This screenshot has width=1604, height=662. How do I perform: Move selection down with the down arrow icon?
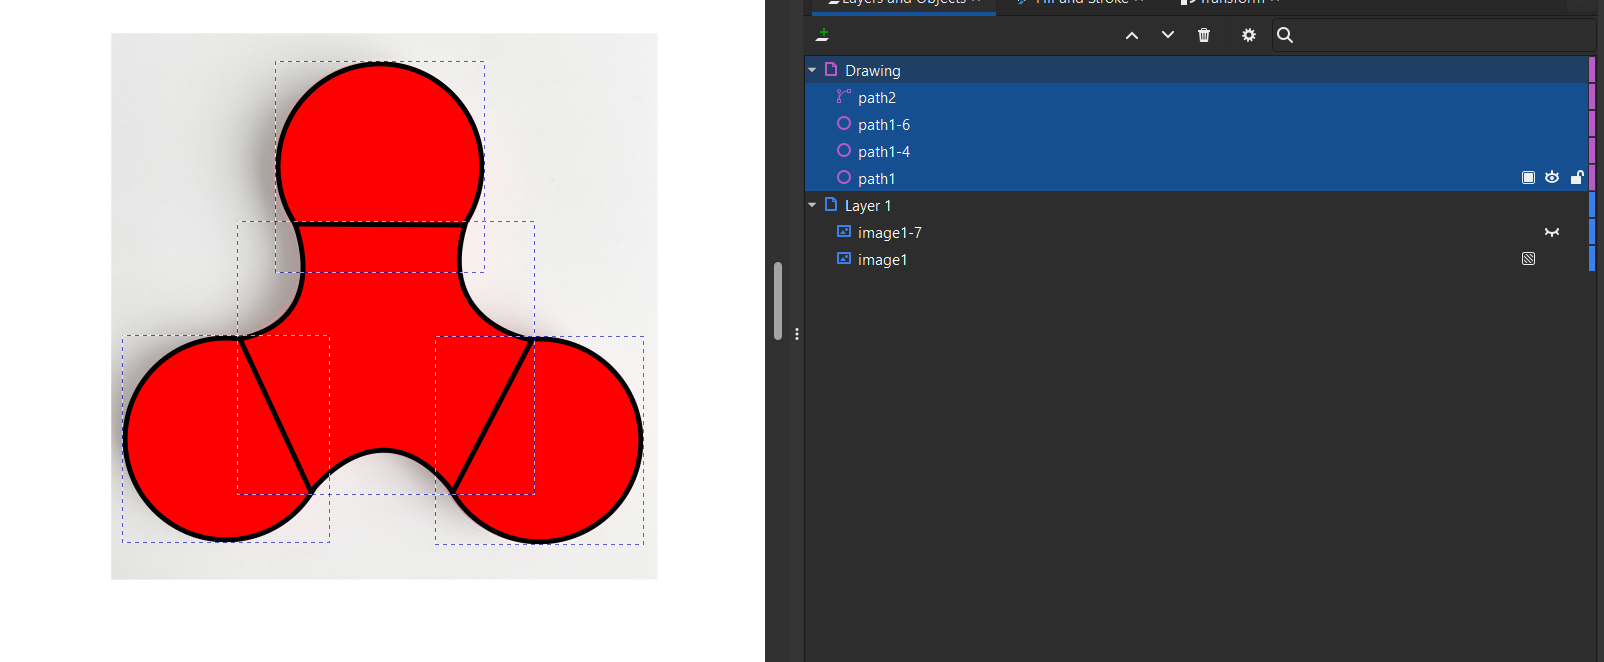[x=1168, y=35]
